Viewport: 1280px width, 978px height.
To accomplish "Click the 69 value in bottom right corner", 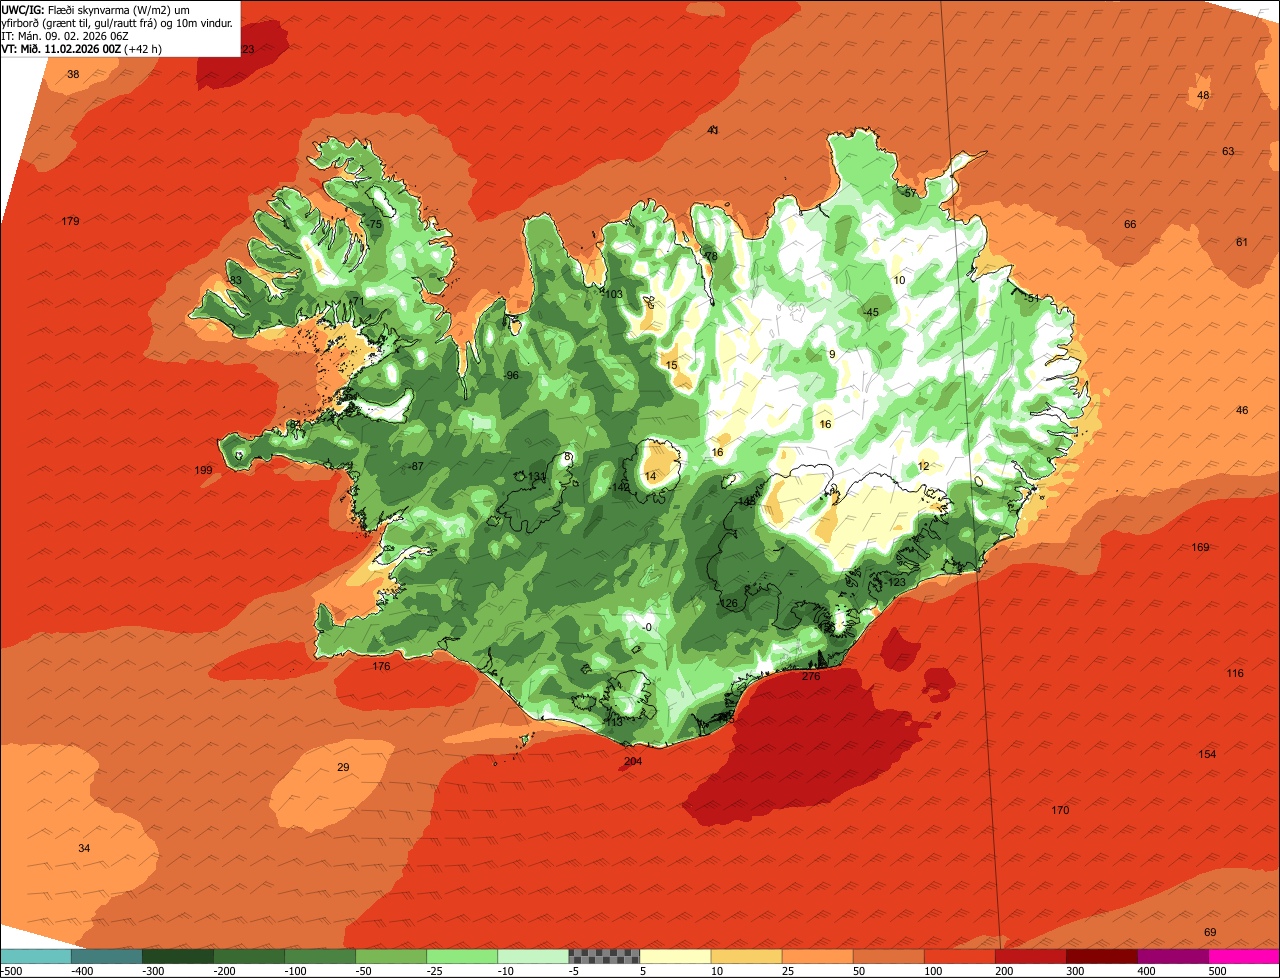I will [1210, 933].
